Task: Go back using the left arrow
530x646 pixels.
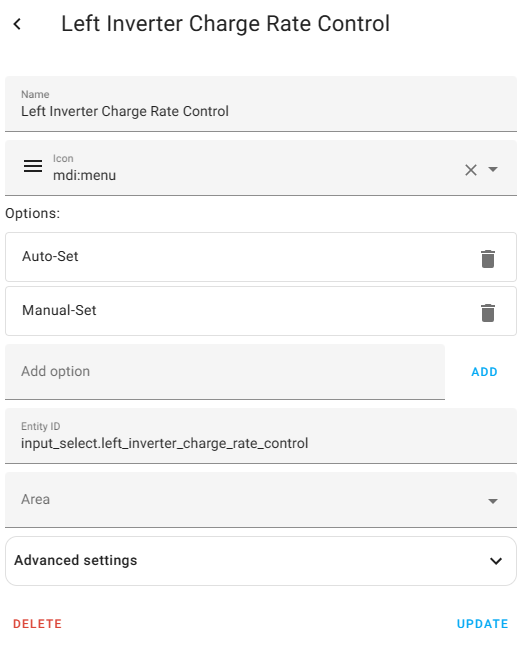Action: [x=17, y=24]
